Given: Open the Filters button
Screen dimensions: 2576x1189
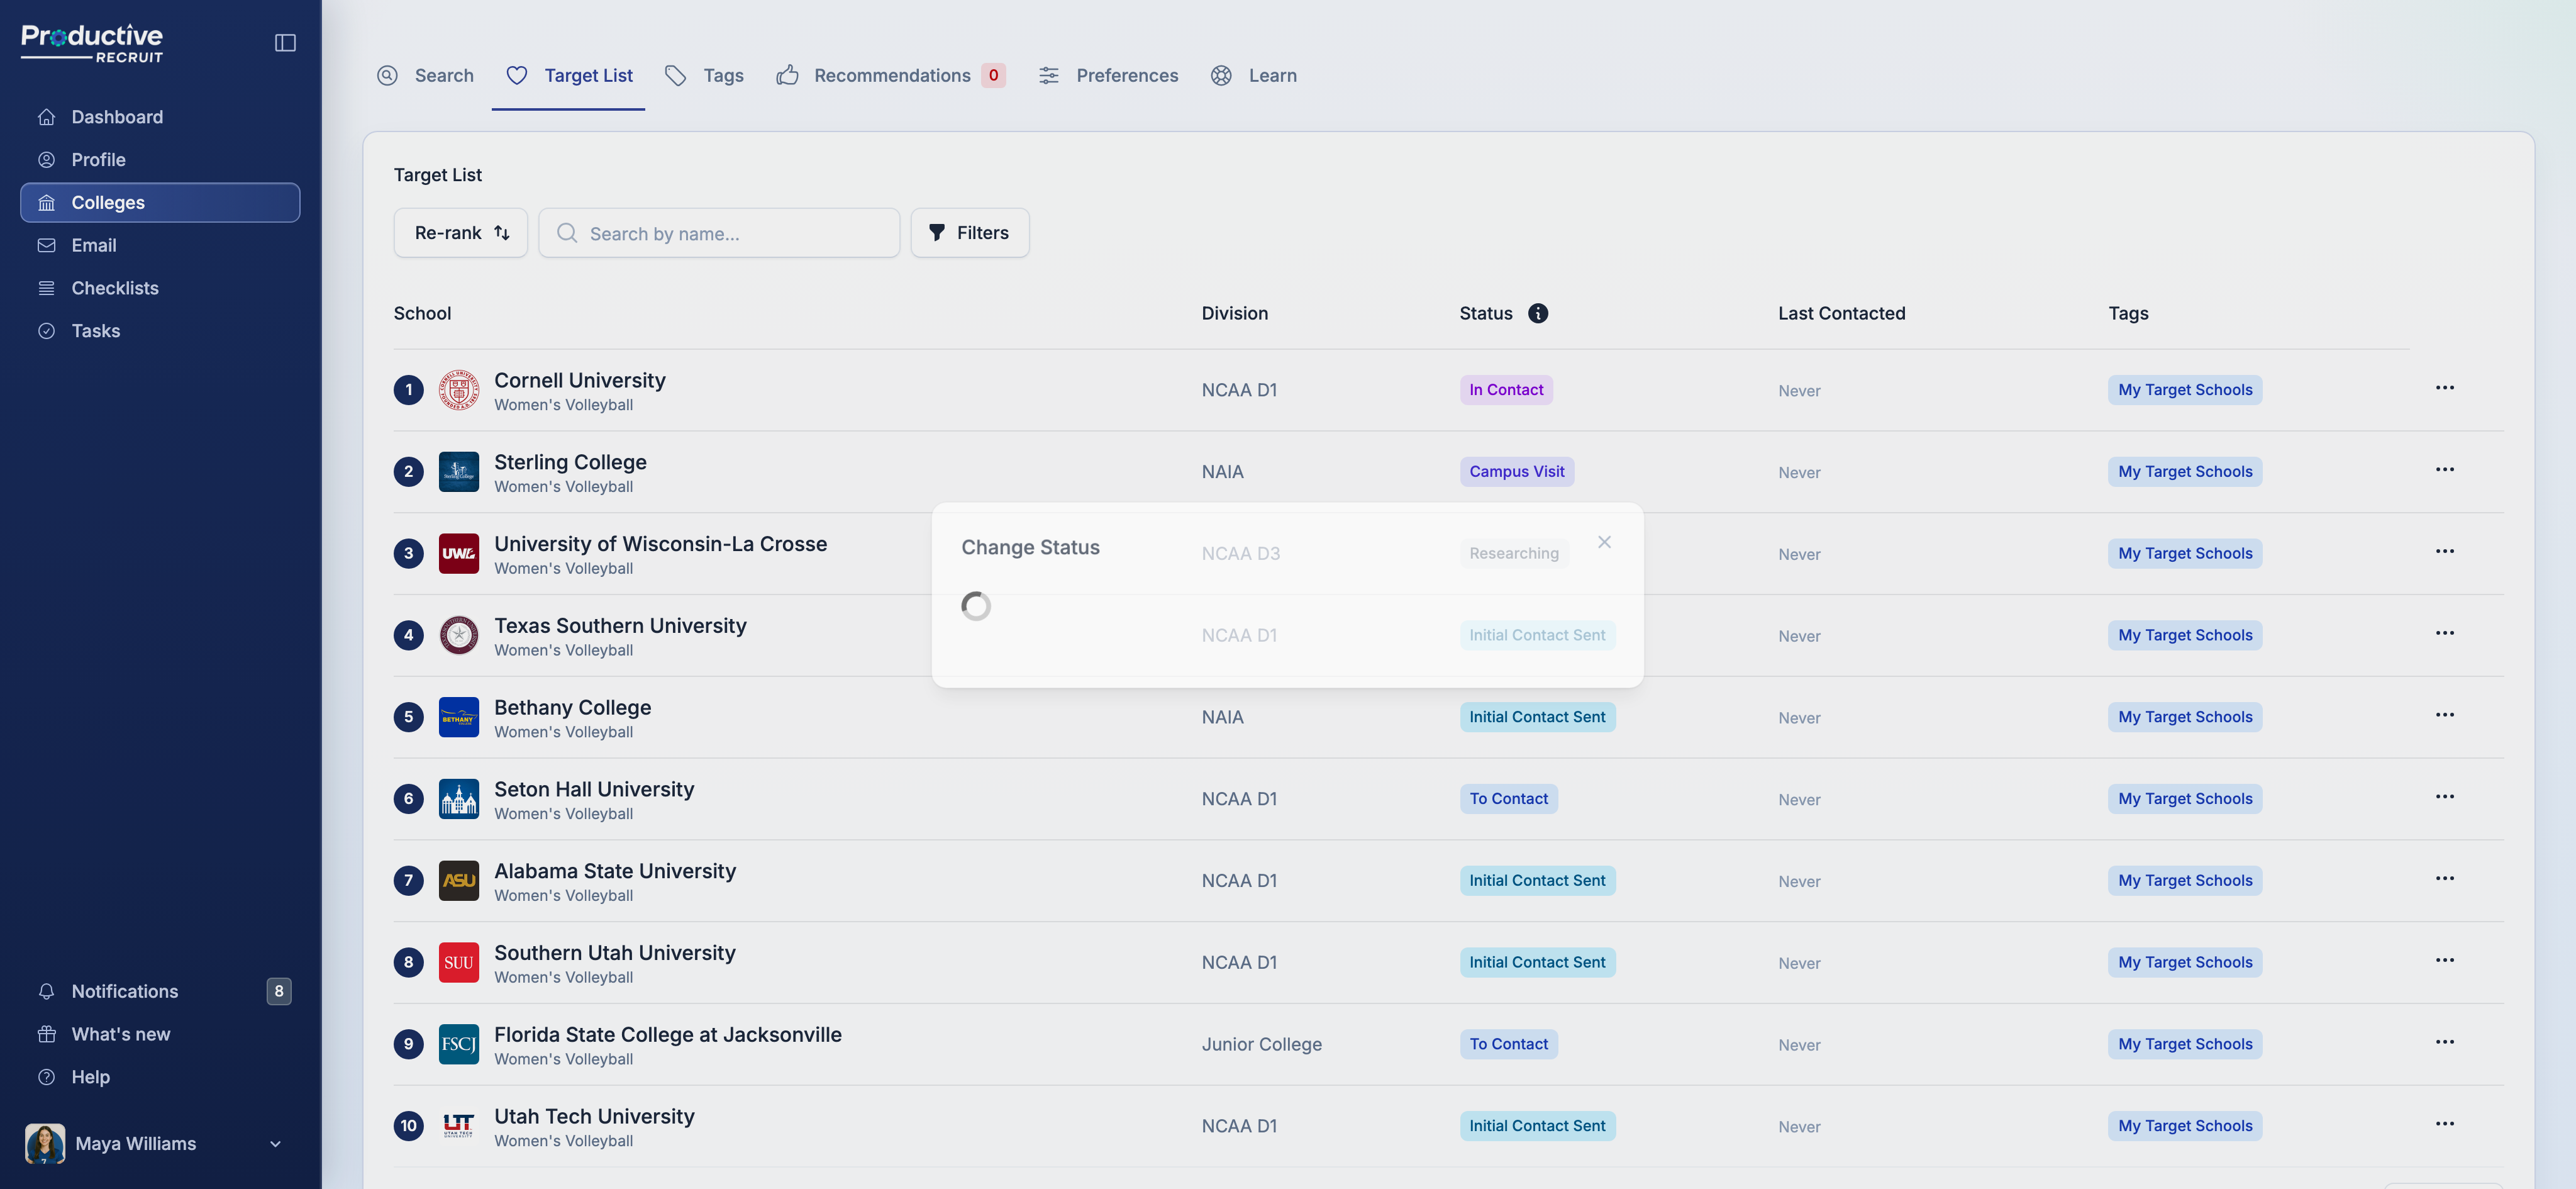Looking at the screenshot, I should coord(969,233).
